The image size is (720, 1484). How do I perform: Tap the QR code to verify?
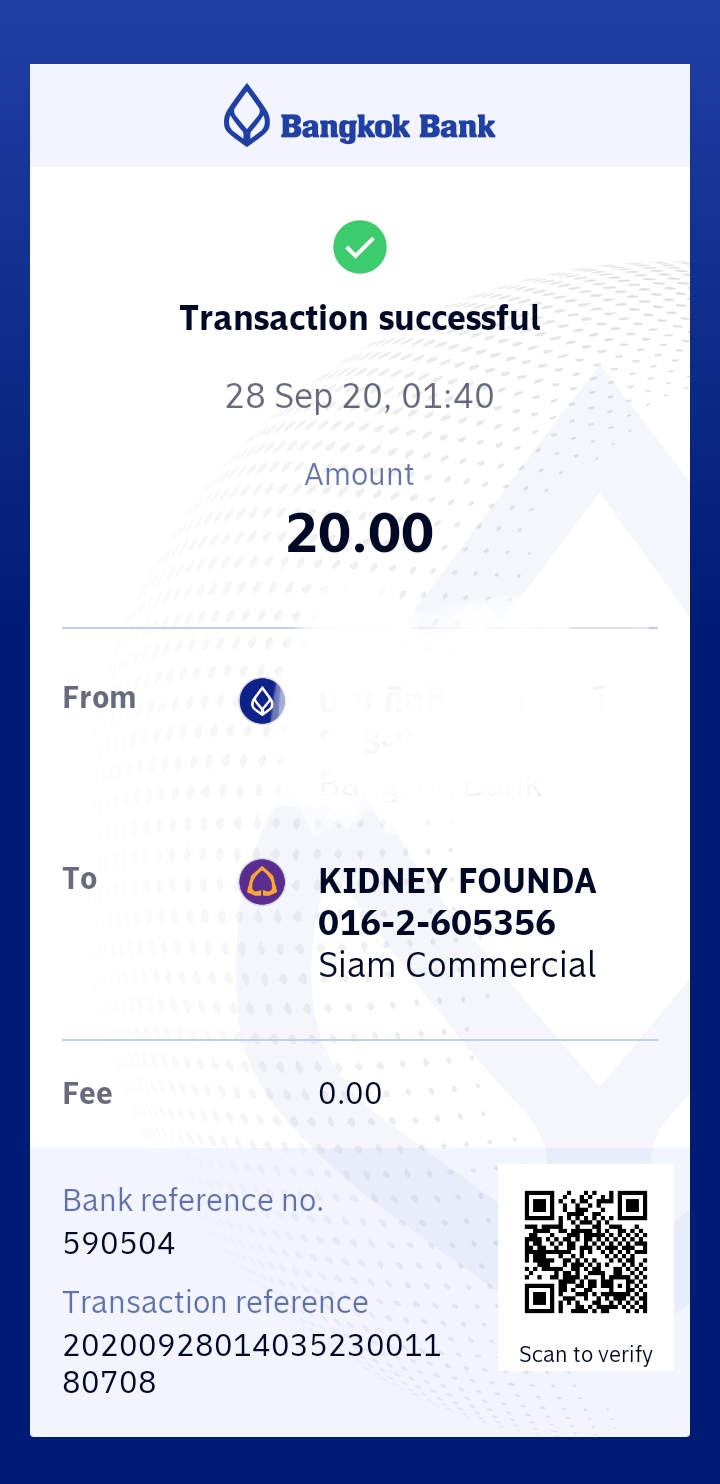(x=586, y=1251)
